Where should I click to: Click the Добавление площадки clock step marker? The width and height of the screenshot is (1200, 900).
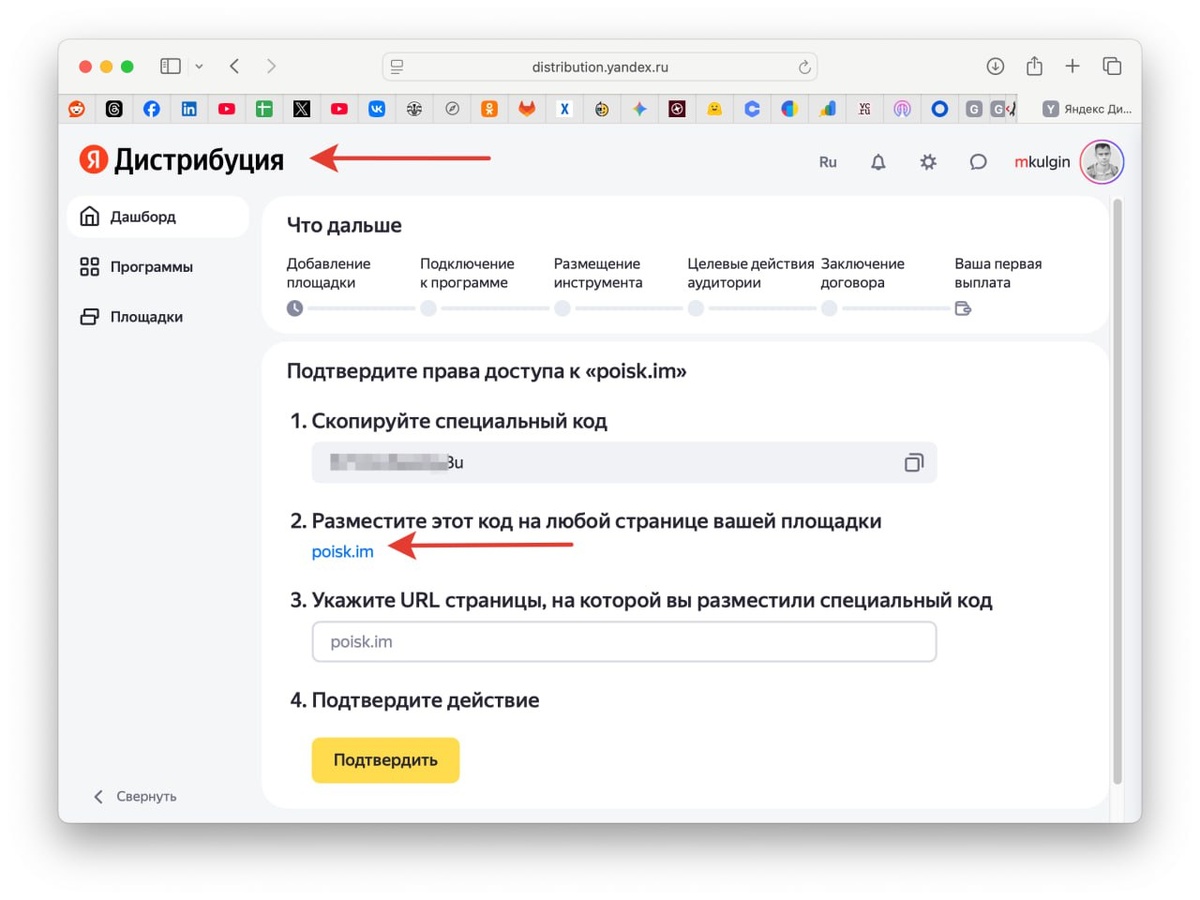(295, 308)
